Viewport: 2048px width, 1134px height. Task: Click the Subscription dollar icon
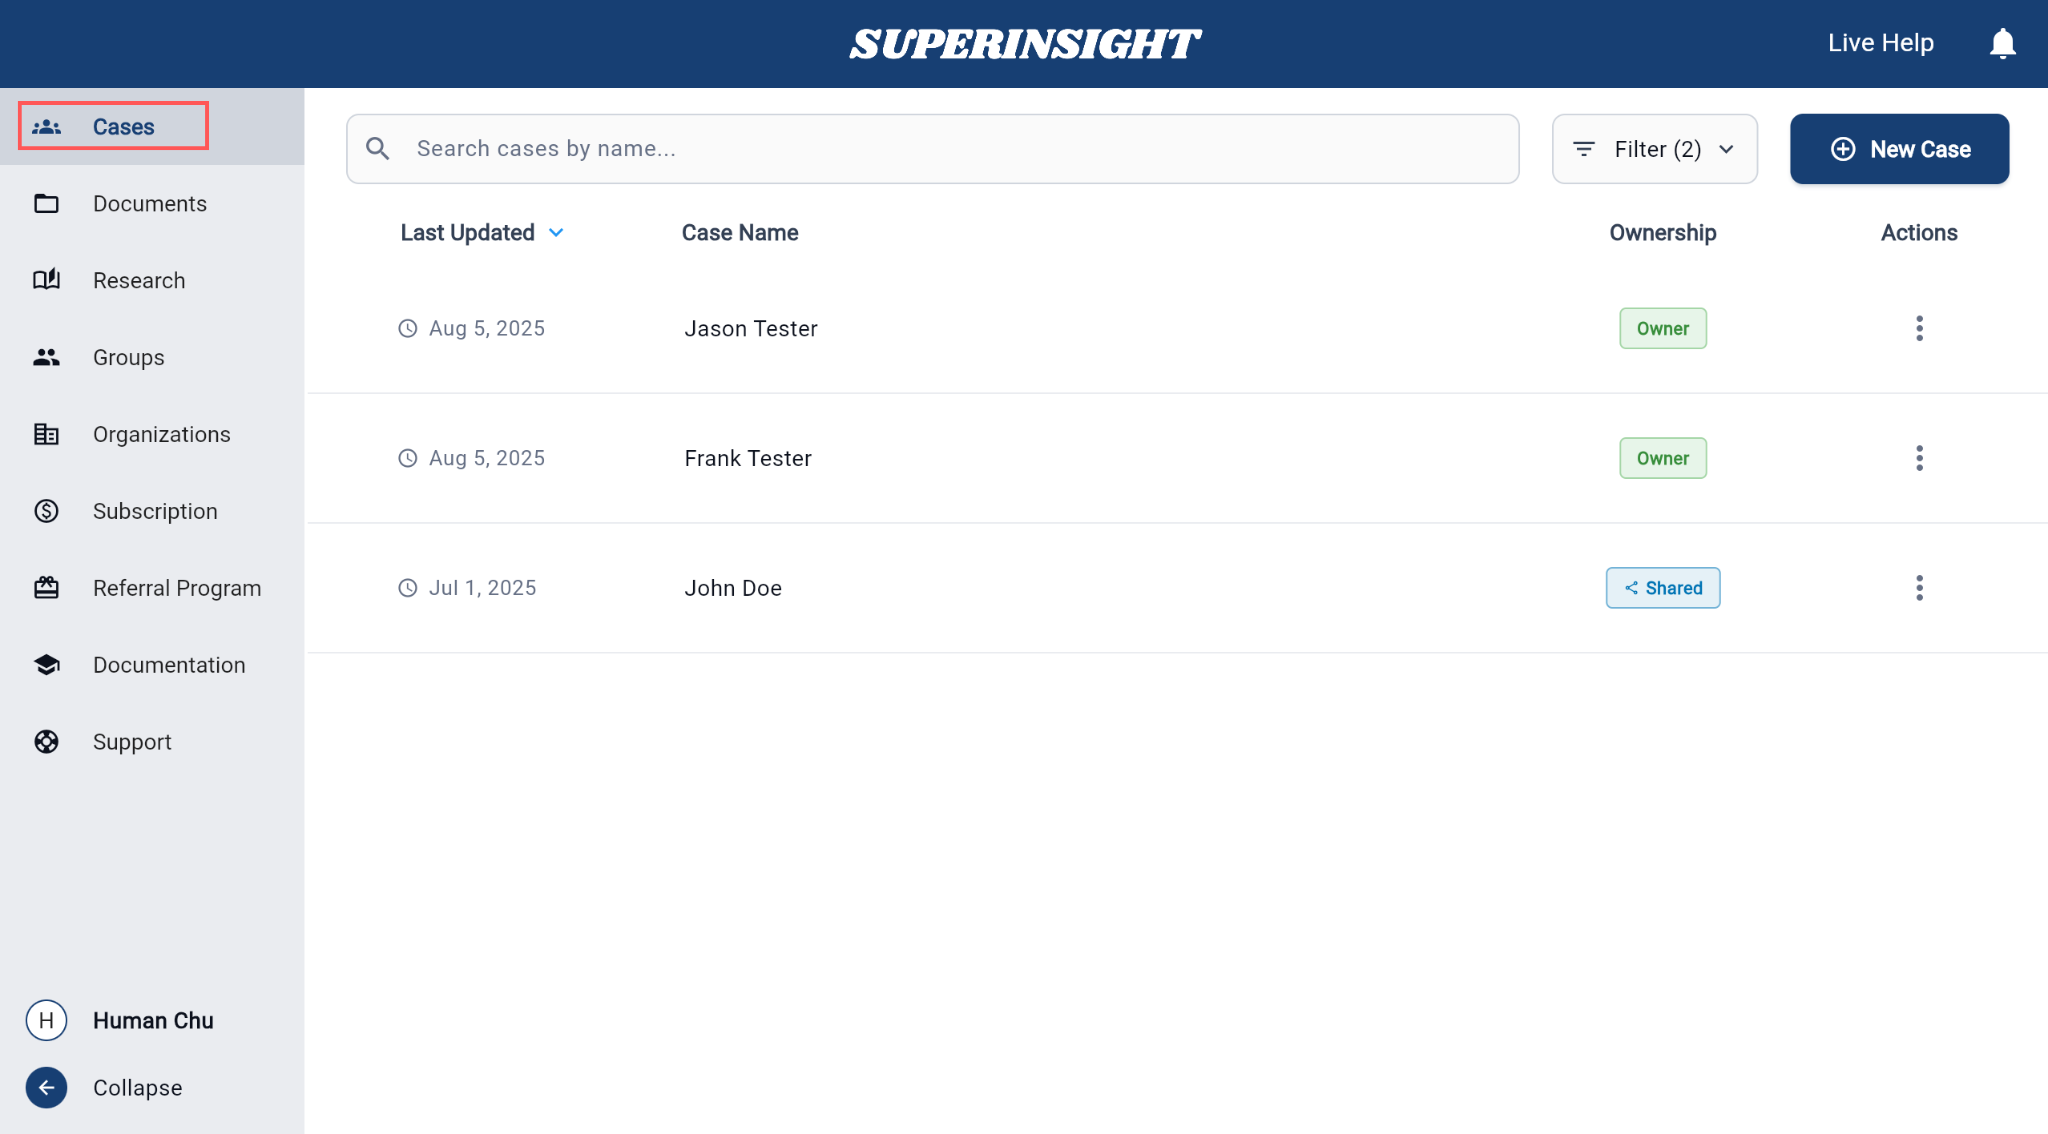[46, 511]
